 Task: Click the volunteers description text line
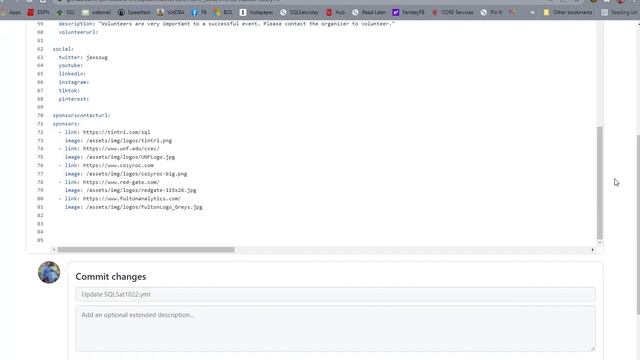(227, 24)
